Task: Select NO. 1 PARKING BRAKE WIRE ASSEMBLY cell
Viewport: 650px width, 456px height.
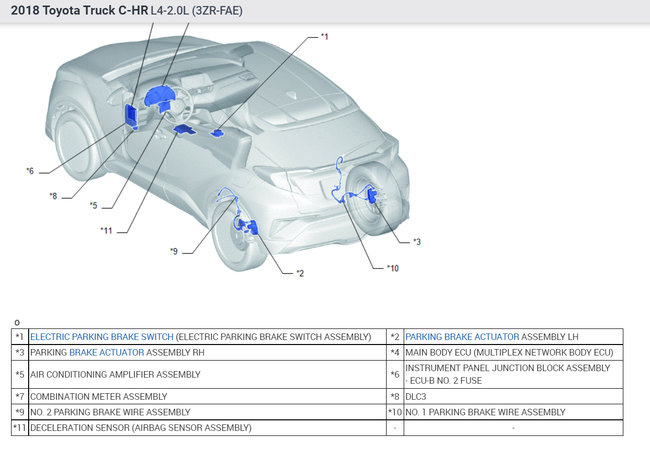Action: click(x=513, y=412)
